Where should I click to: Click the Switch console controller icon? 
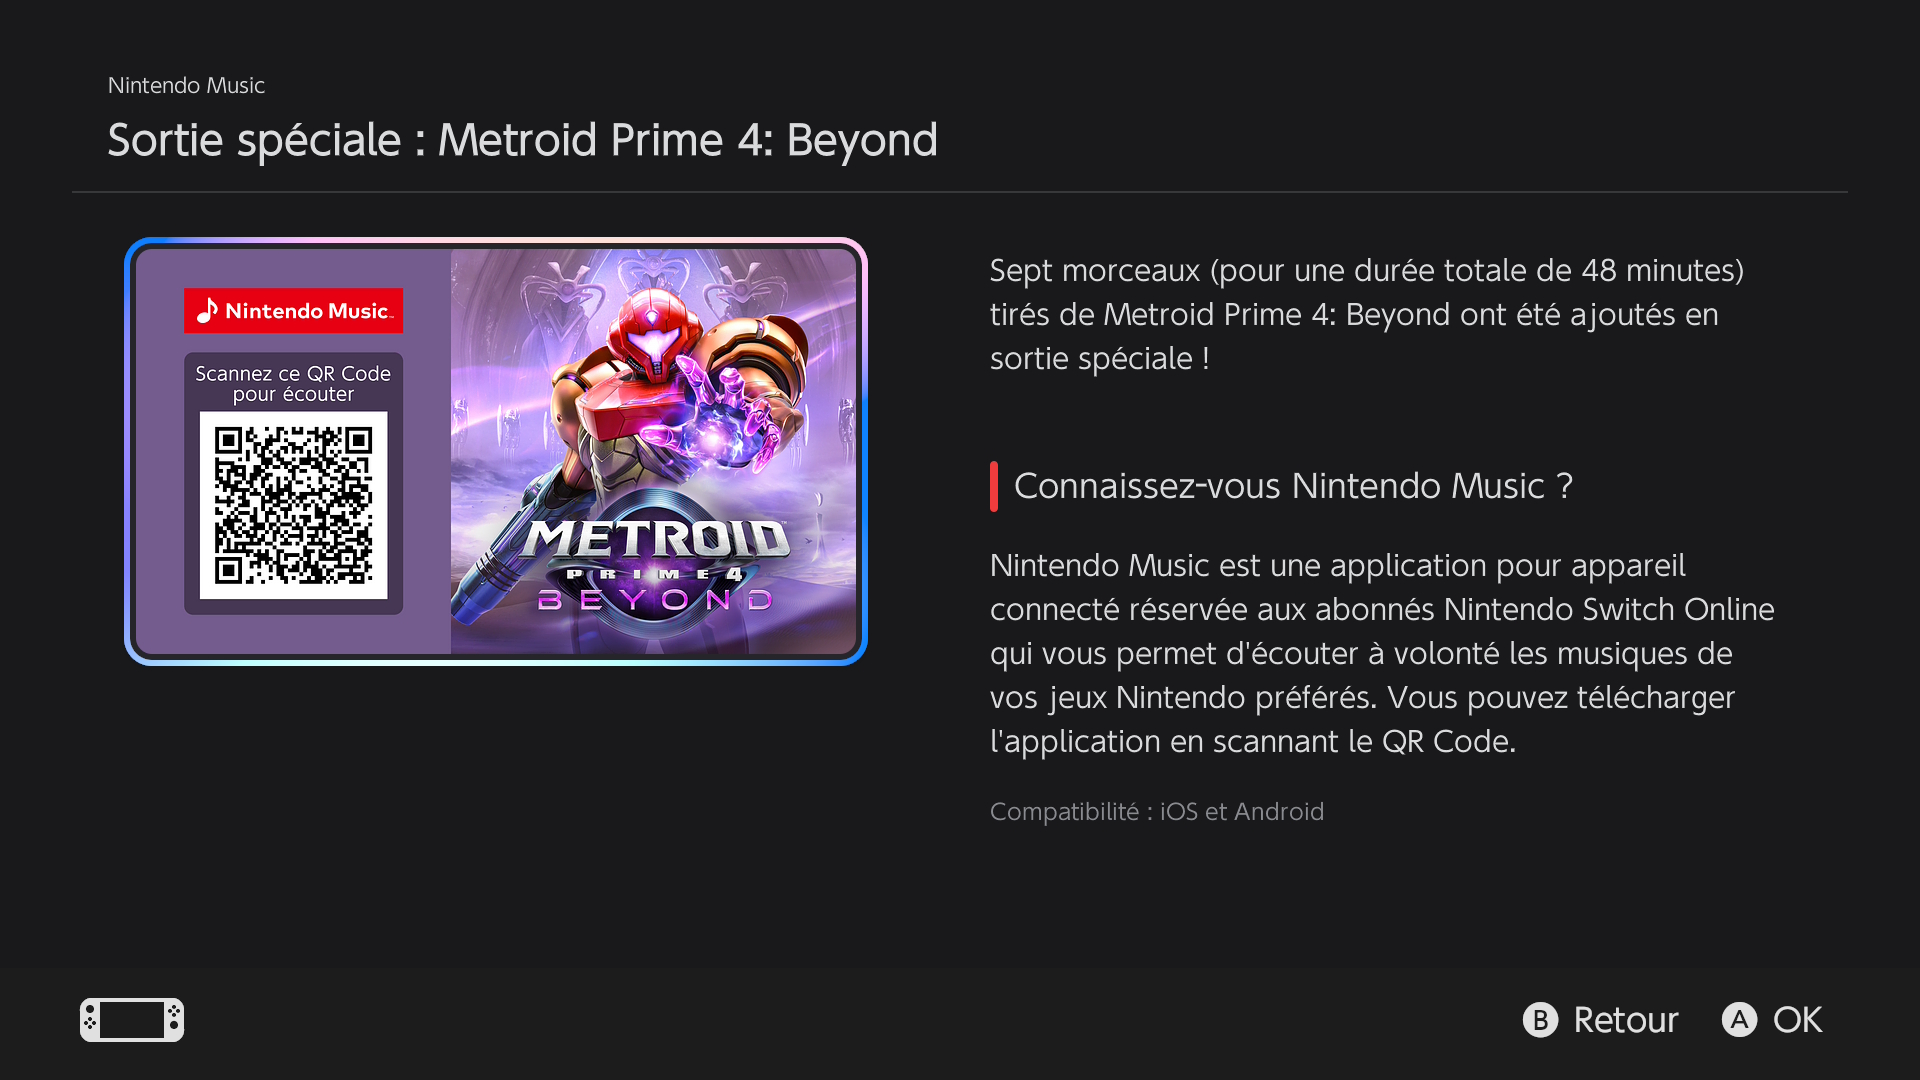132,1020
